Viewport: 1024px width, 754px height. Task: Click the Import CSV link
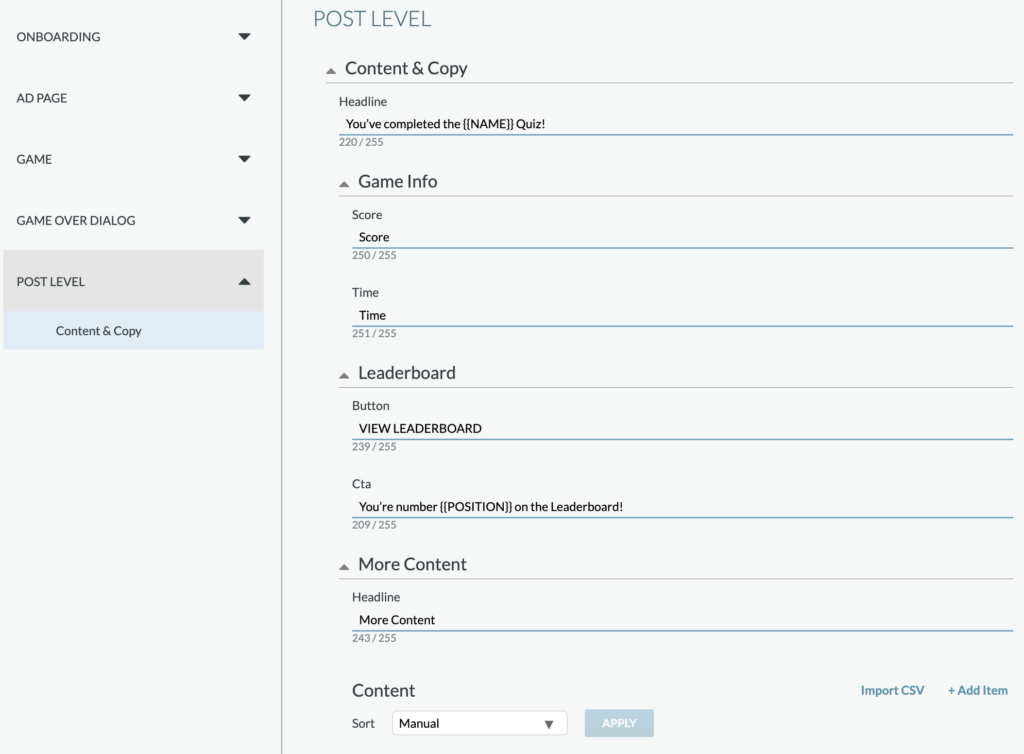(892, 690)
